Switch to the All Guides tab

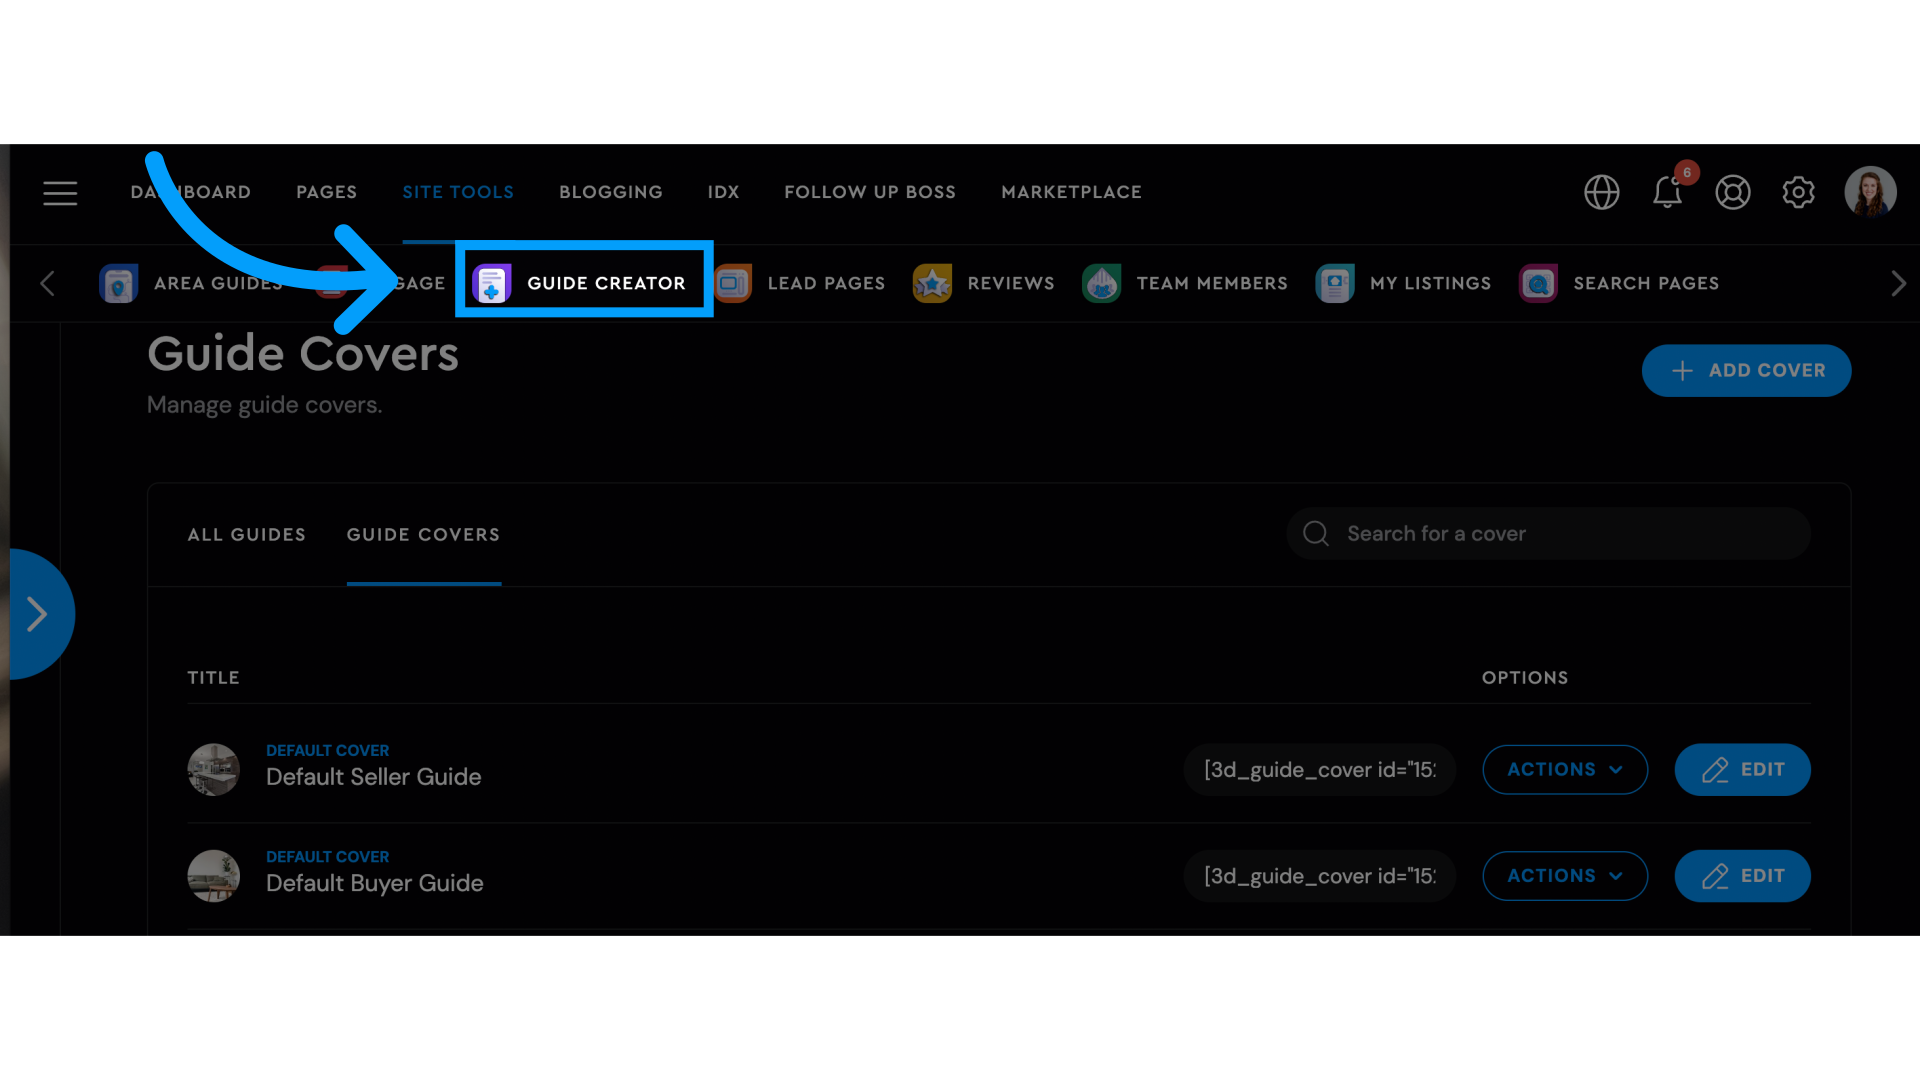pos(247,534)
